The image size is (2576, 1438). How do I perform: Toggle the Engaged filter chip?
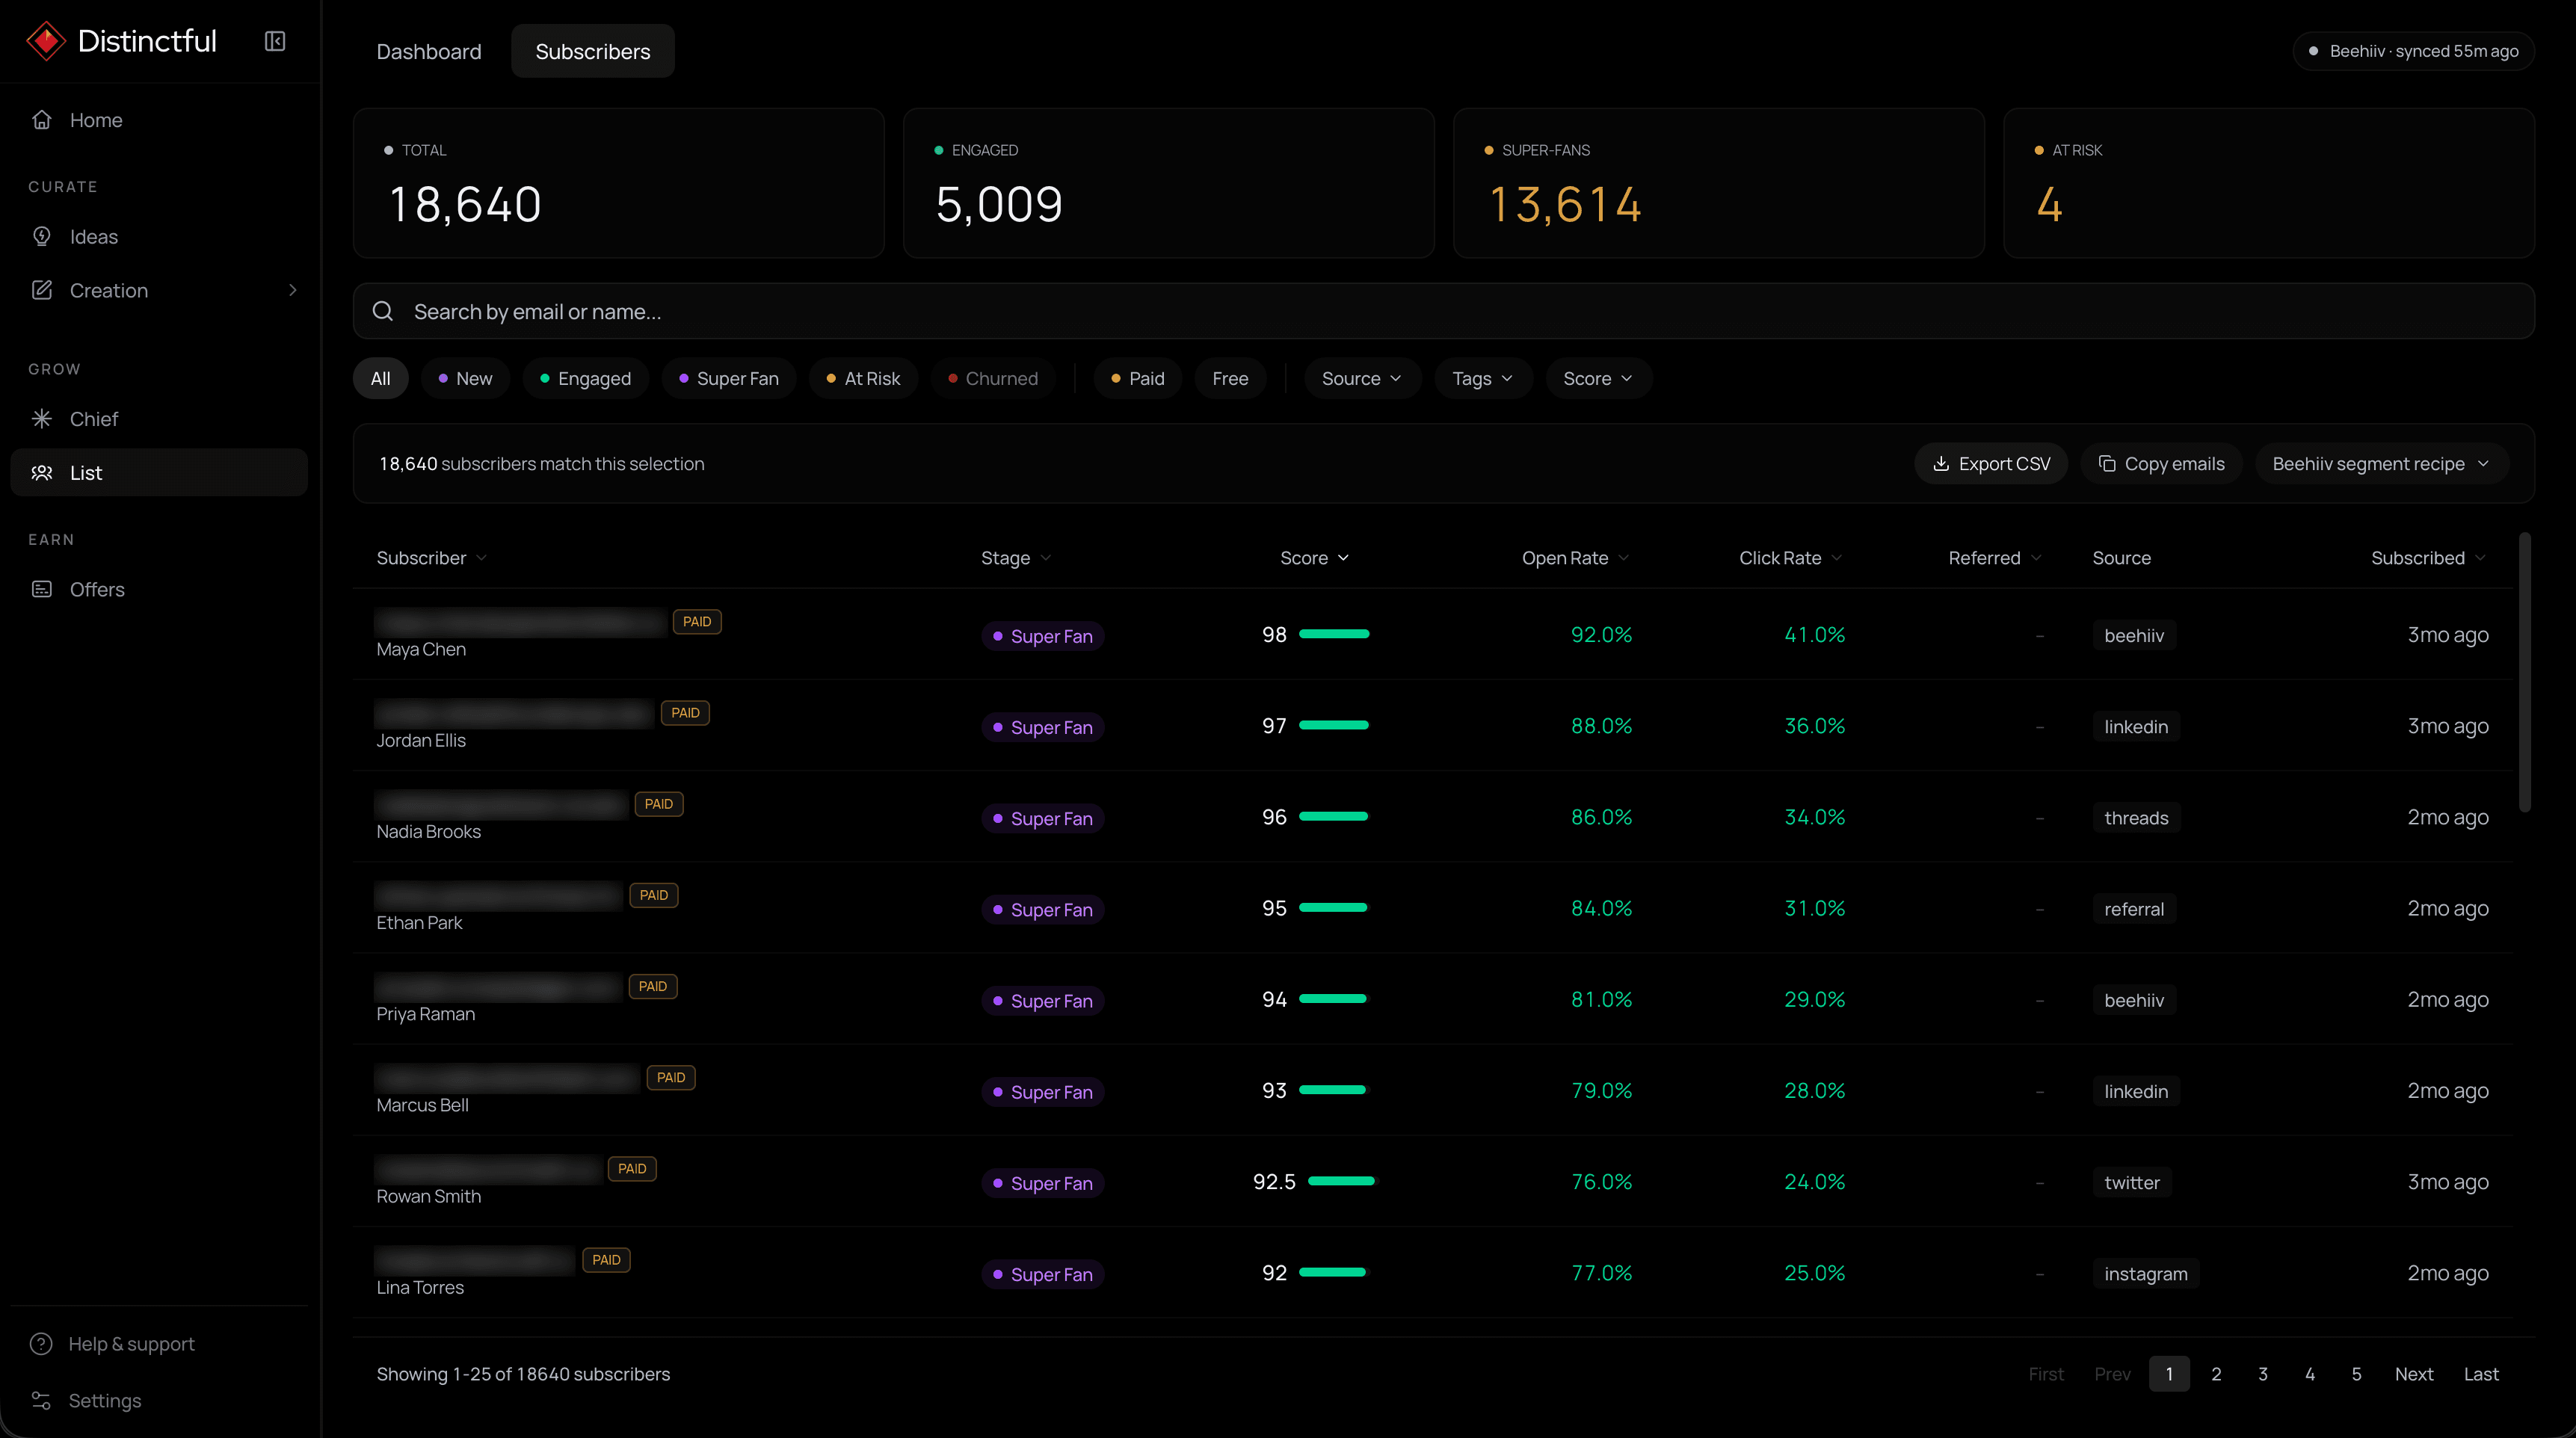point(586,379)
